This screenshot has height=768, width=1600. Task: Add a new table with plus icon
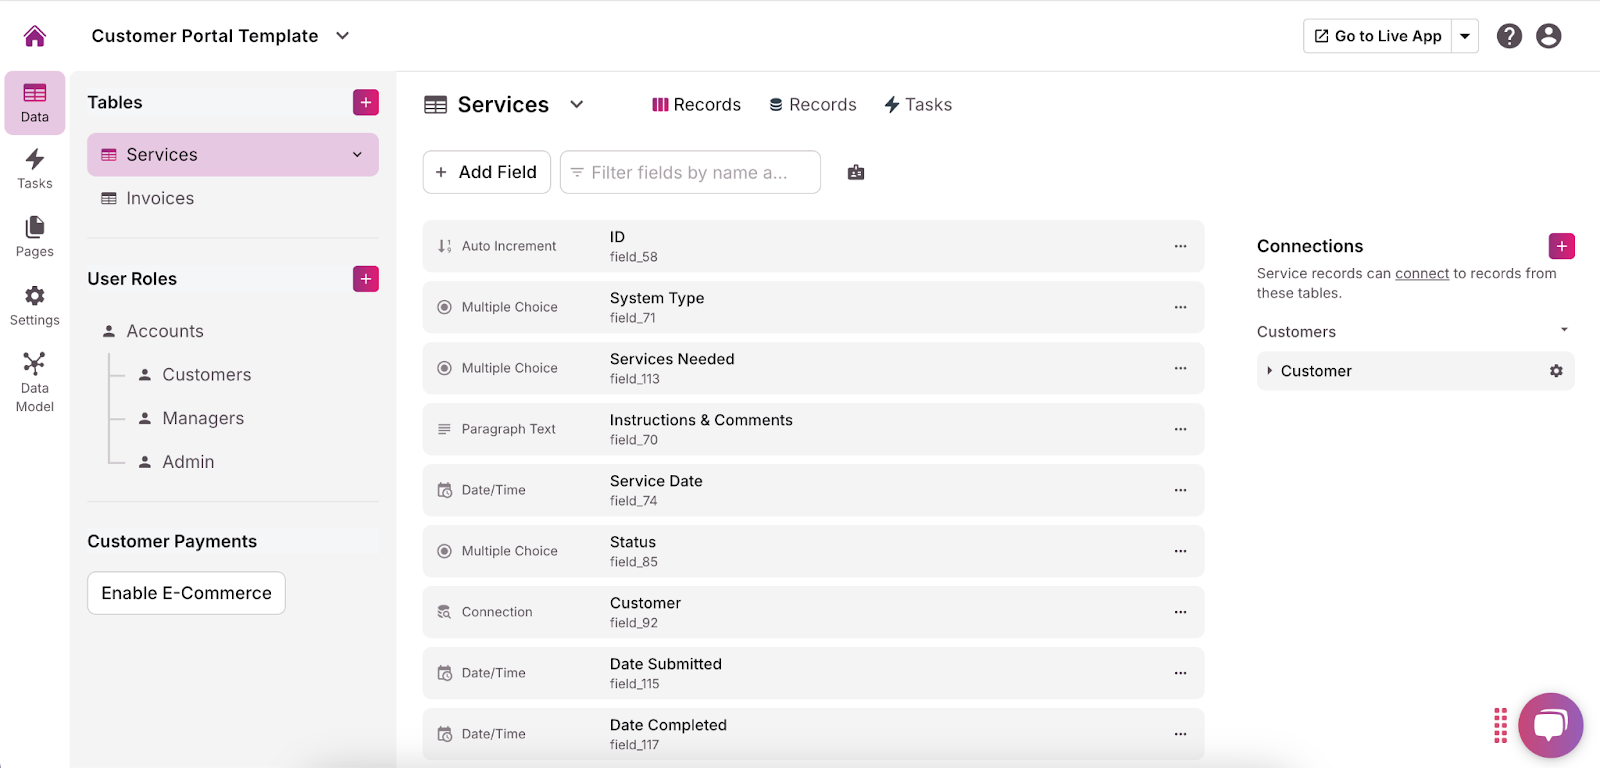click(366, 102)
